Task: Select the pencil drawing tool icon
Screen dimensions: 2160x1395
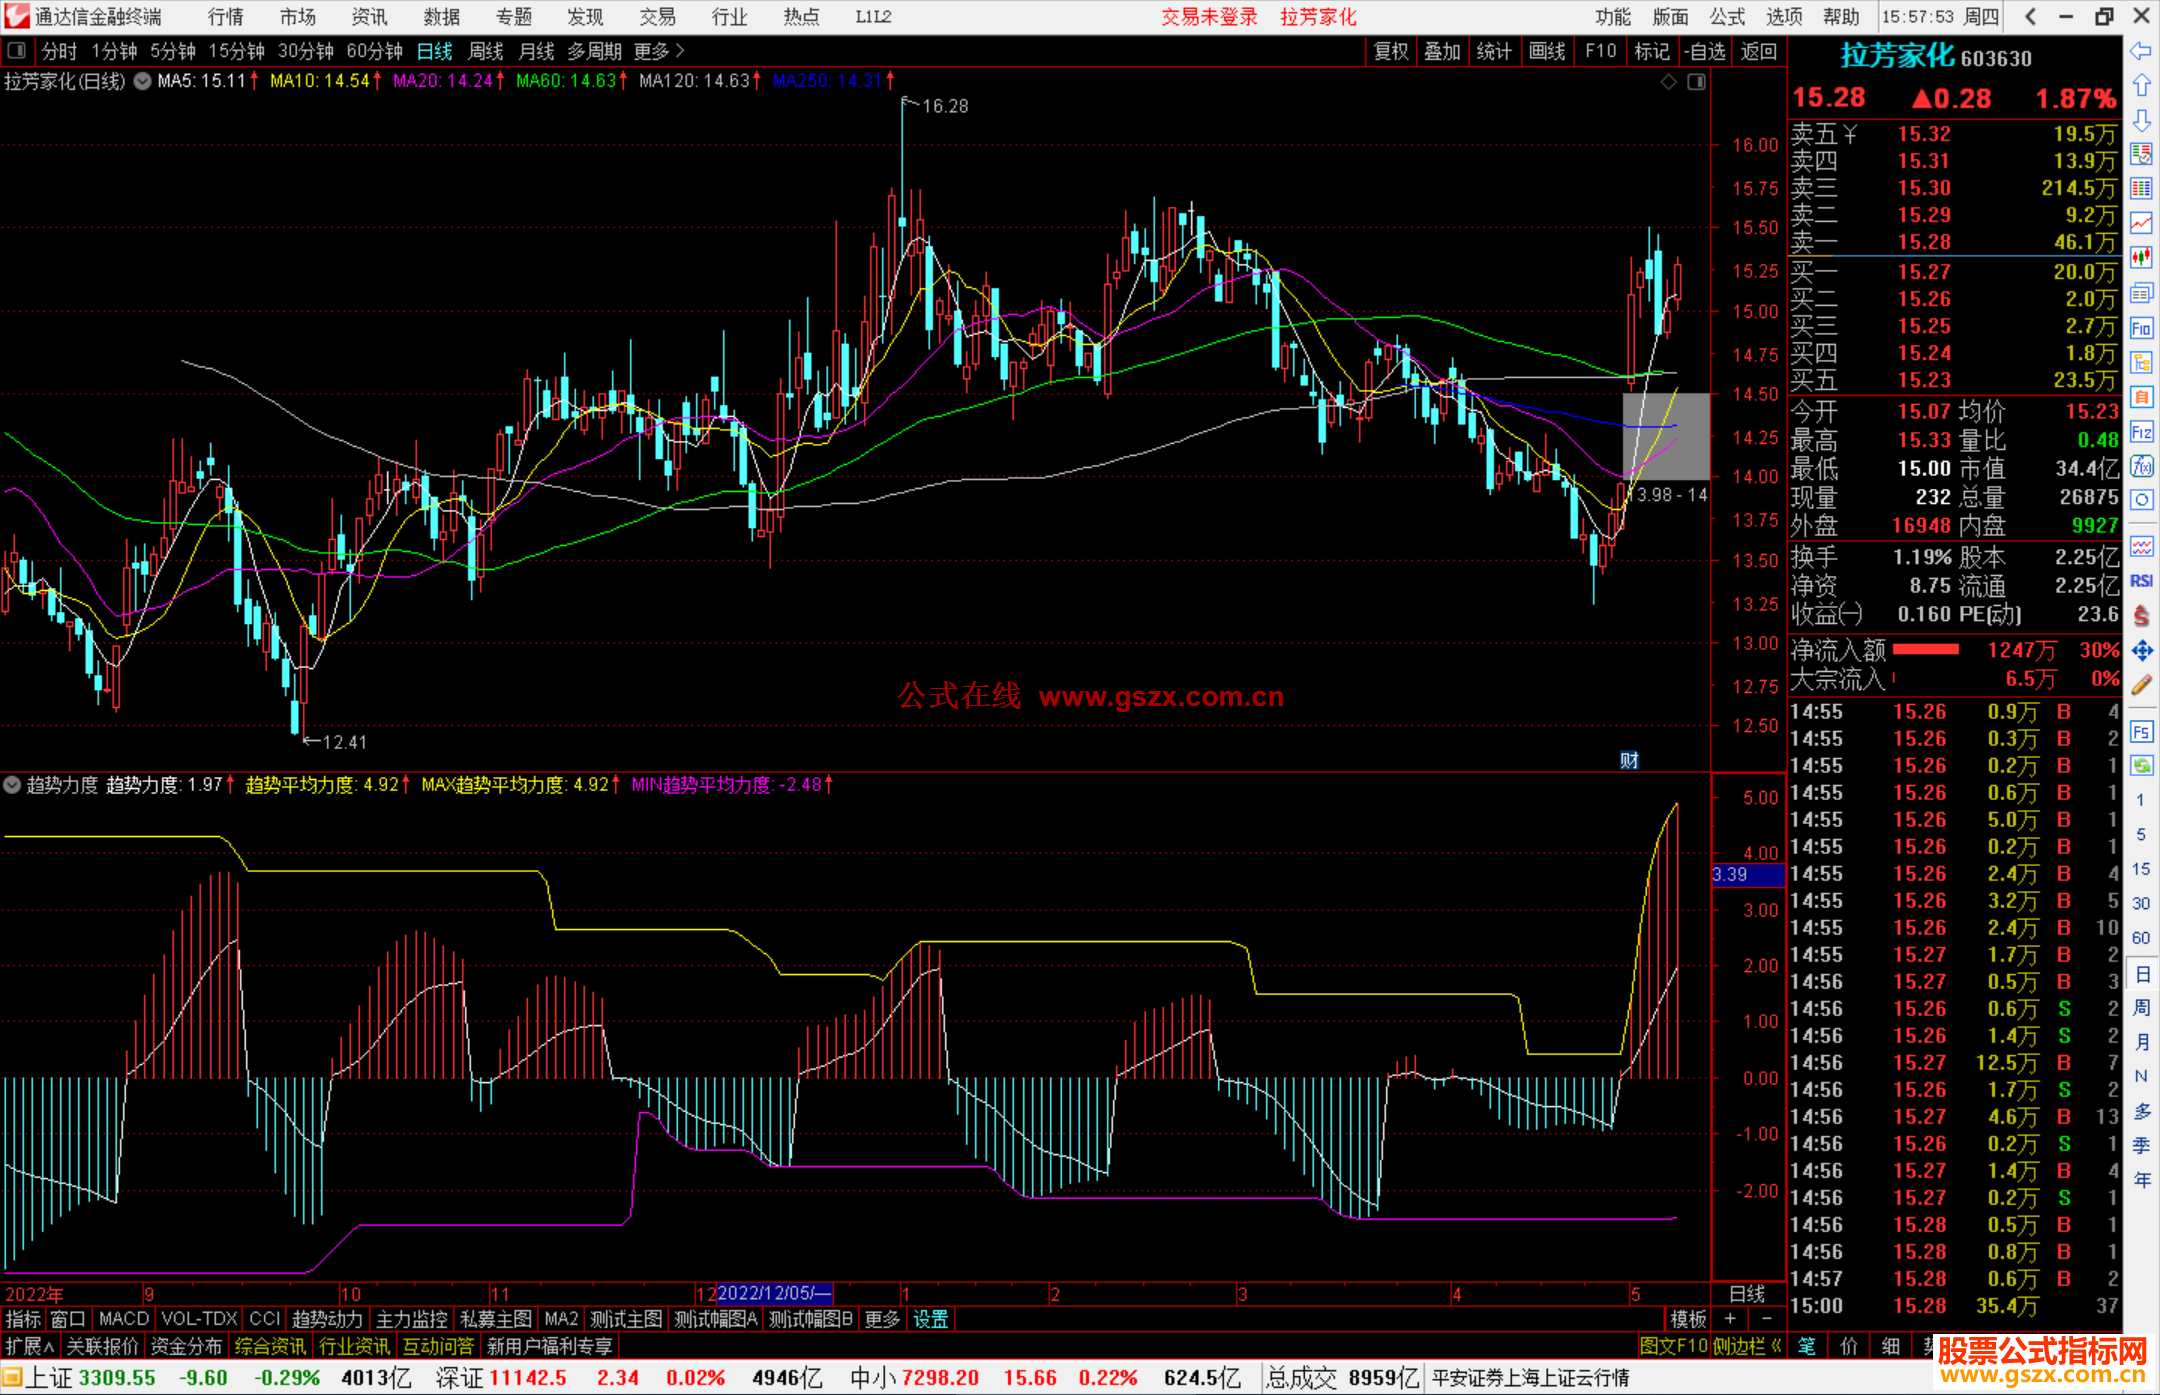Action: click(2141, 685)
